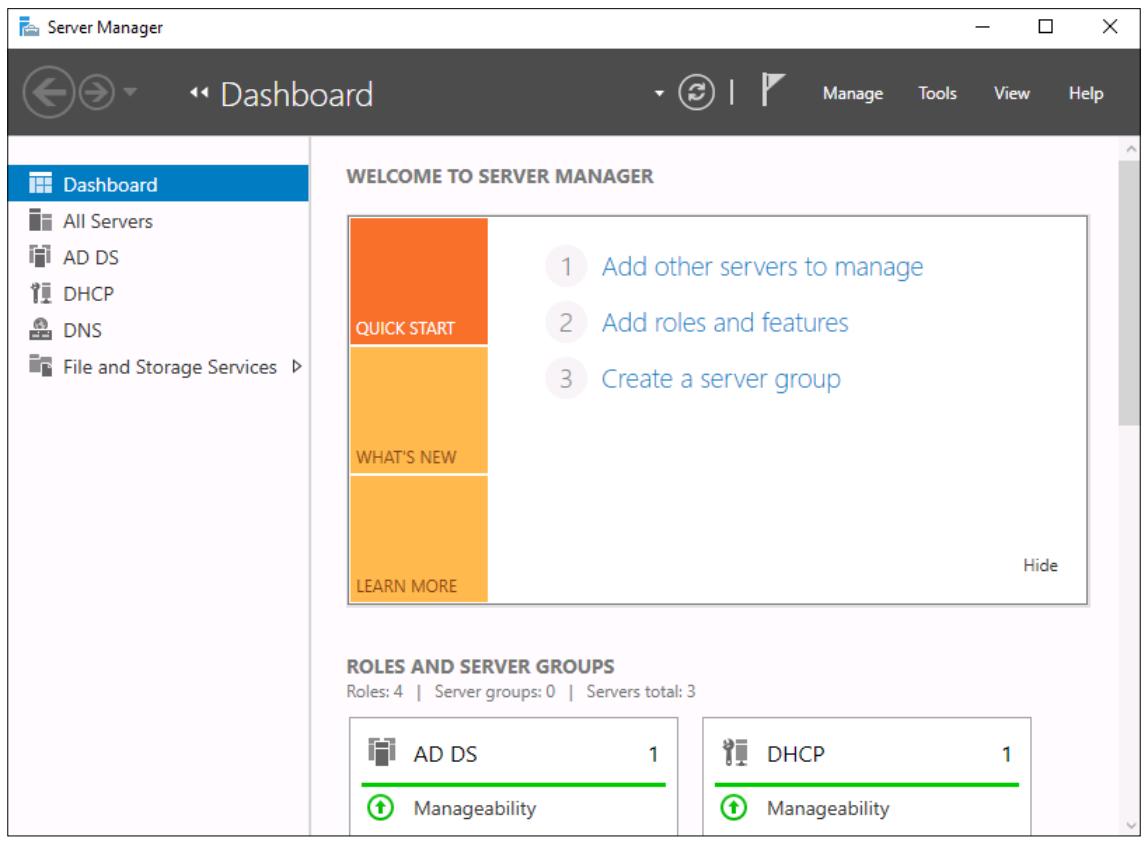1144x842 pixels.
Task: Open File and Storage Services entry
Action: 170,367
